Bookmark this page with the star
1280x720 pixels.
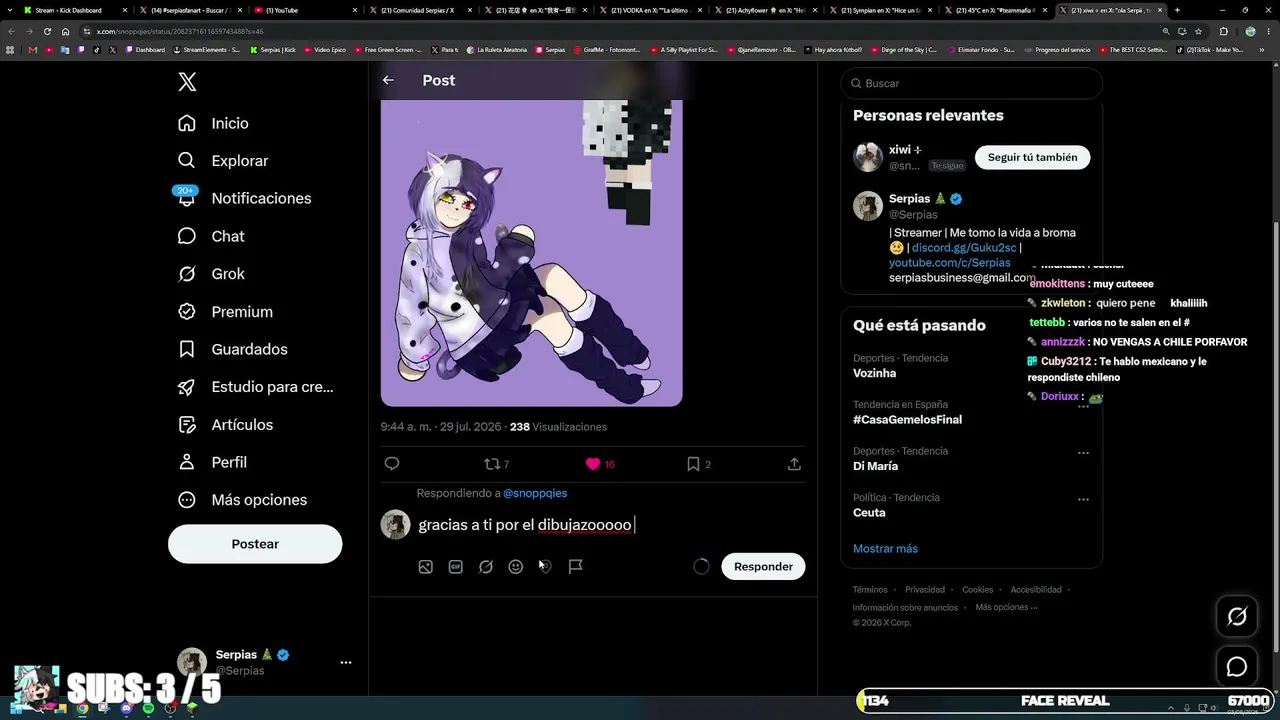pyautogui.click(x=1199, y=31)
